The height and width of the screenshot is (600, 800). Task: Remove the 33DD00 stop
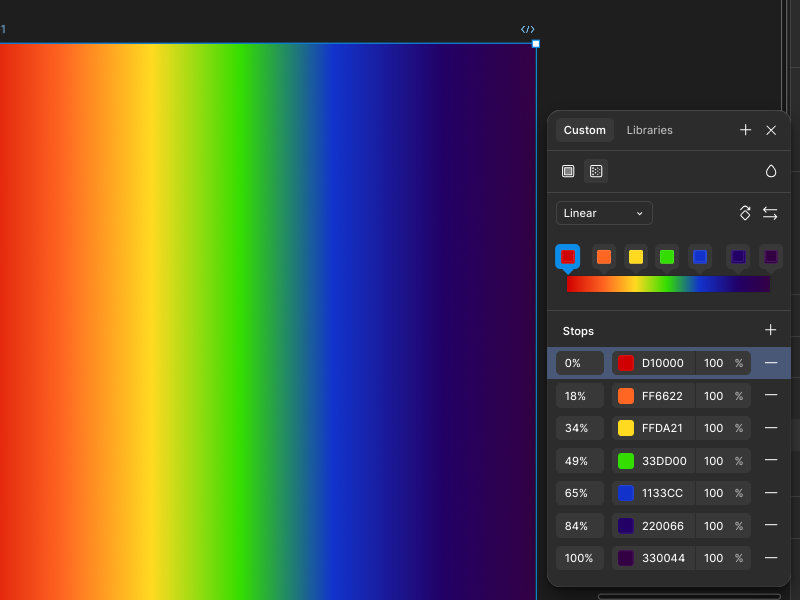coord(771,460)
